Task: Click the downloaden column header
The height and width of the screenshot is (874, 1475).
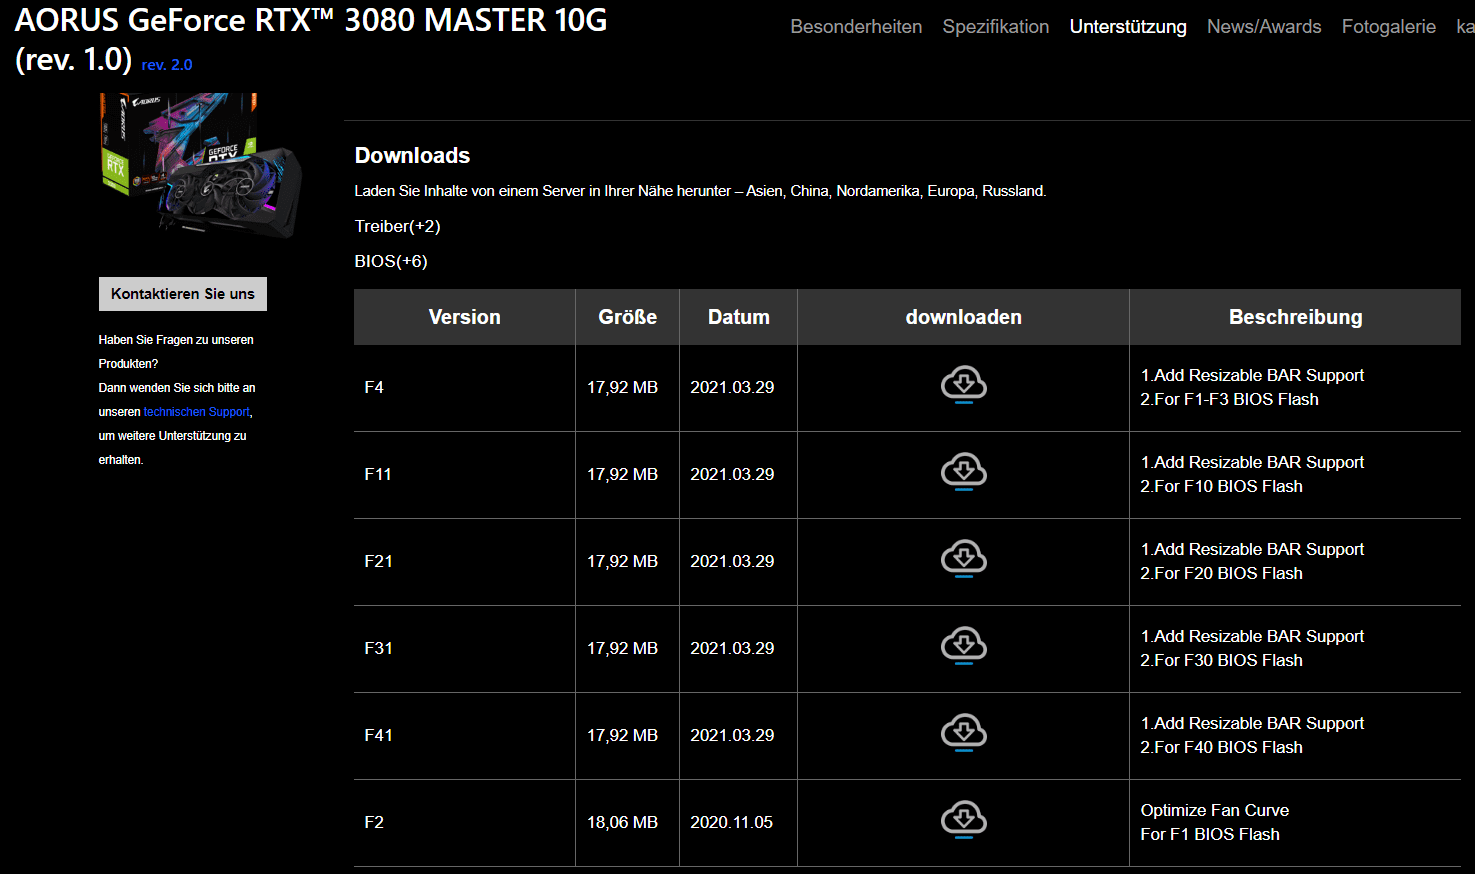Action: pos(964,317)
